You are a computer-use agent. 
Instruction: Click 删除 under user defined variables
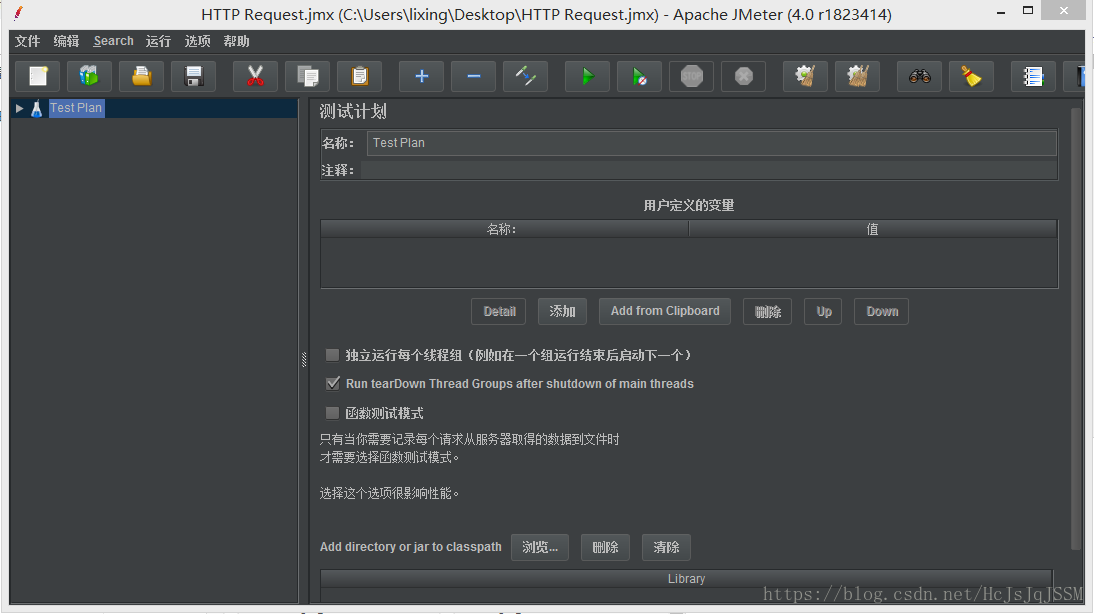pyautogui.click(x=767, y=311)
